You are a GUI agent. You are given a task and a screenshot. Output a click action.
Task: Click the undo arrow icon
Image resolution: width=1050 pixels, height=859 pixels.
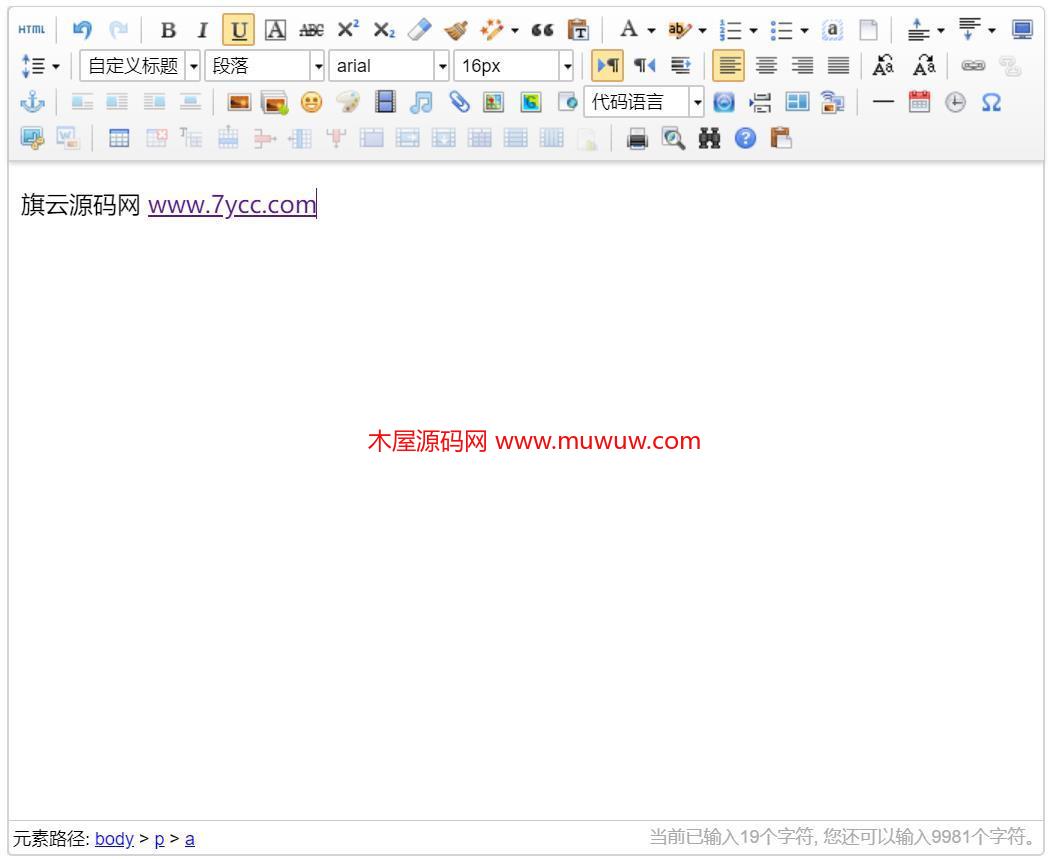click(x=83, y=30)
